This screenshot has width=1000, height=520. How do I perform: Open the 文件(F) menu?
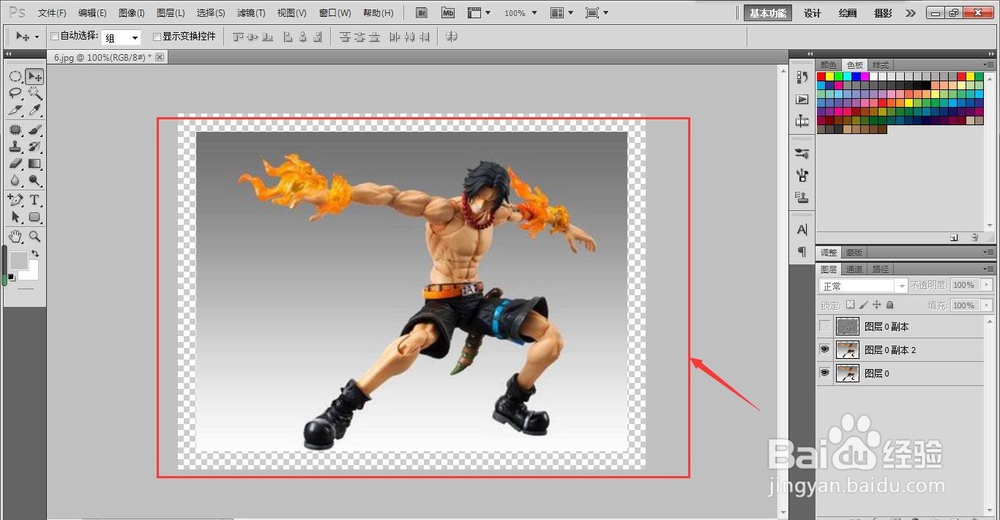52,13
